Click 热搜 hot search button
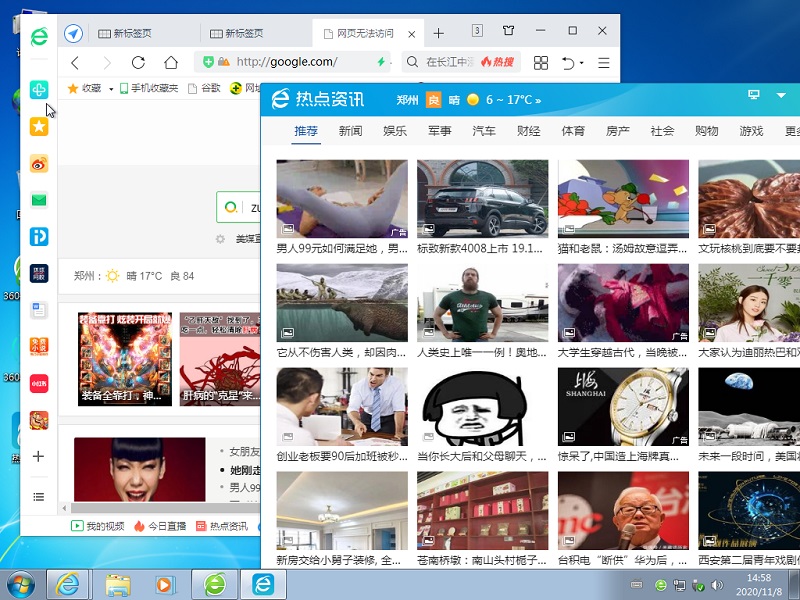 pos(497,62)
